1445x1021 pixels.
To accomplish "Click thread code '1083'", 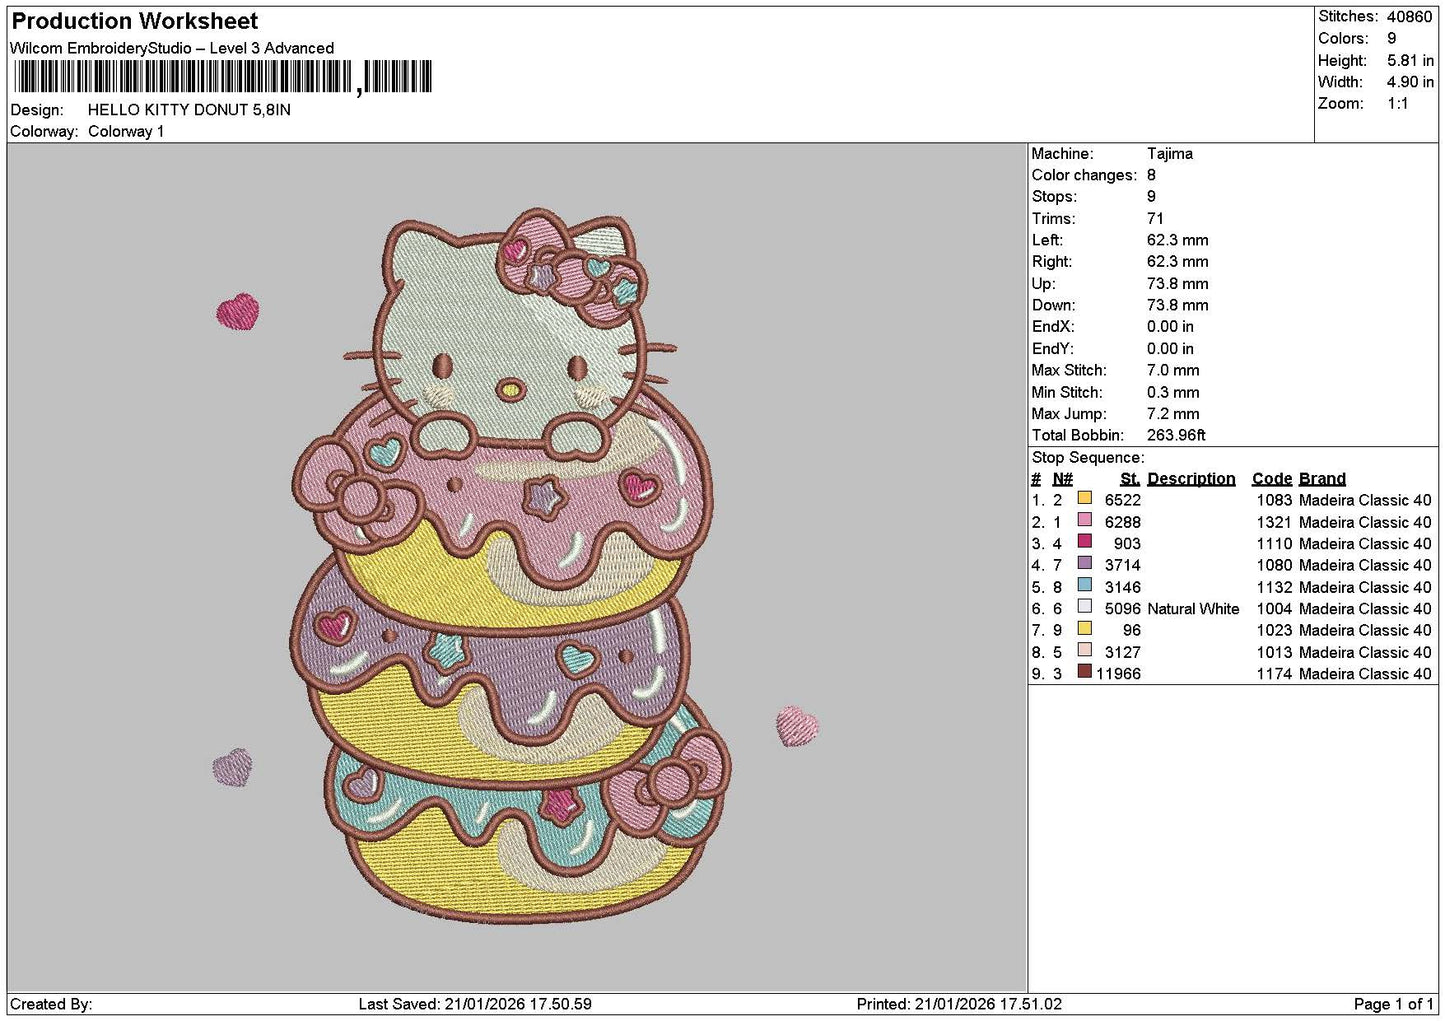I will pos(1274,501).
